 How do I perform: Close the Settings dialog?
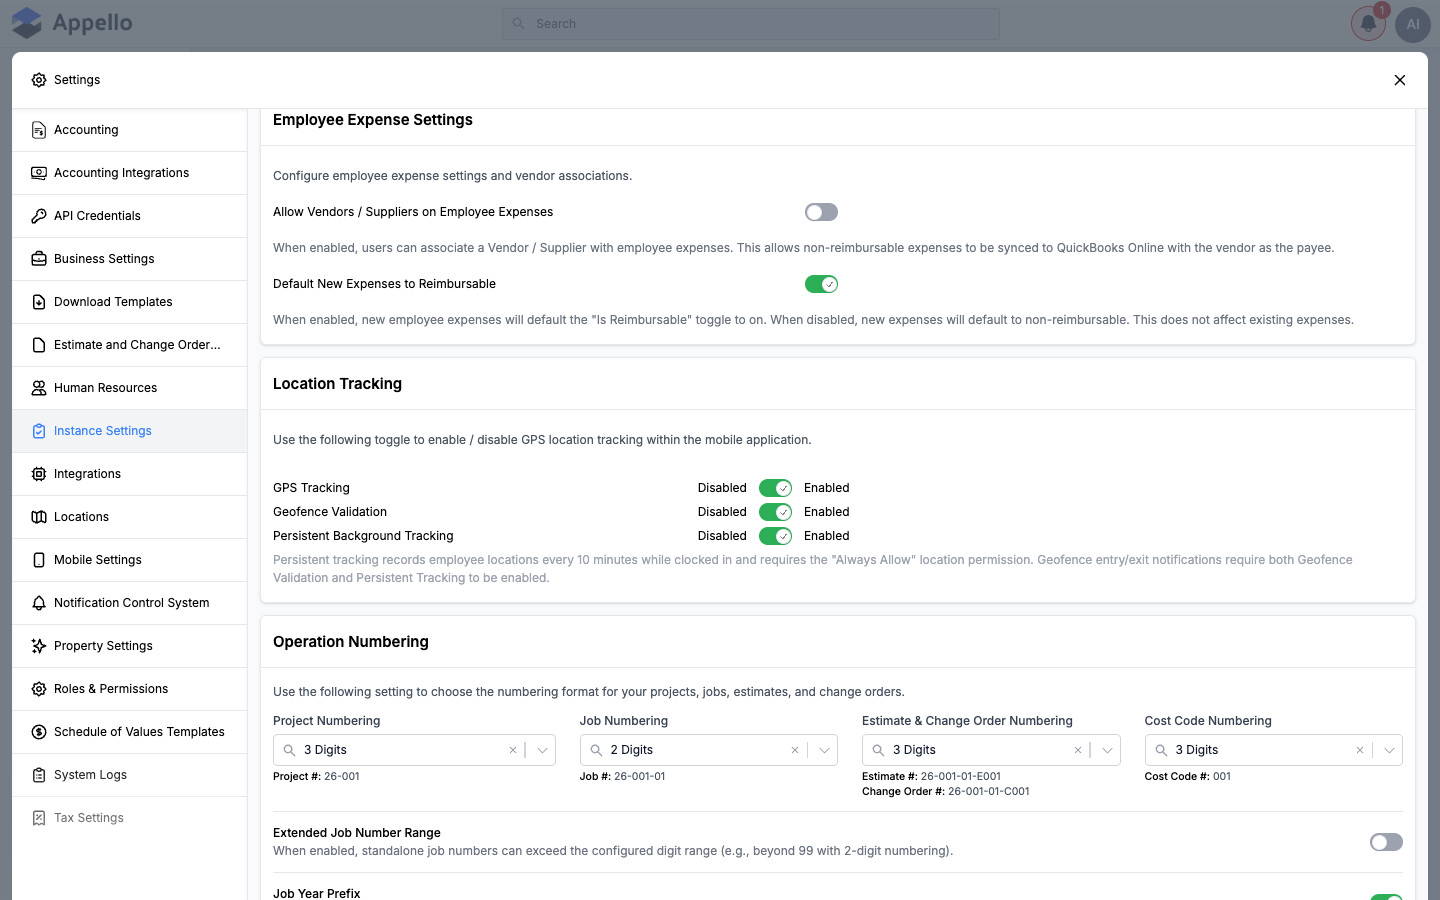1400,80
